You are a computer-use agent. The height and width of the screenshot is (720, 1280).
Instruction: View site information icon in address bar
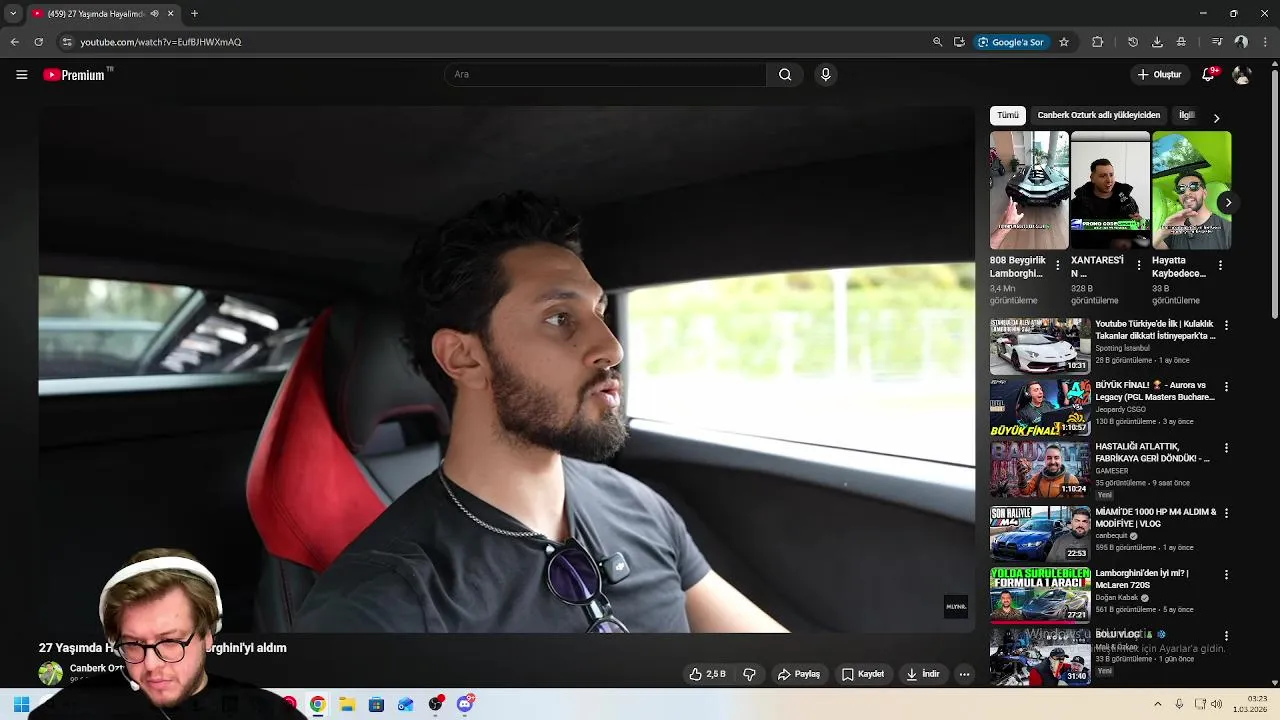pyautogui.click(x=67, y=42)
